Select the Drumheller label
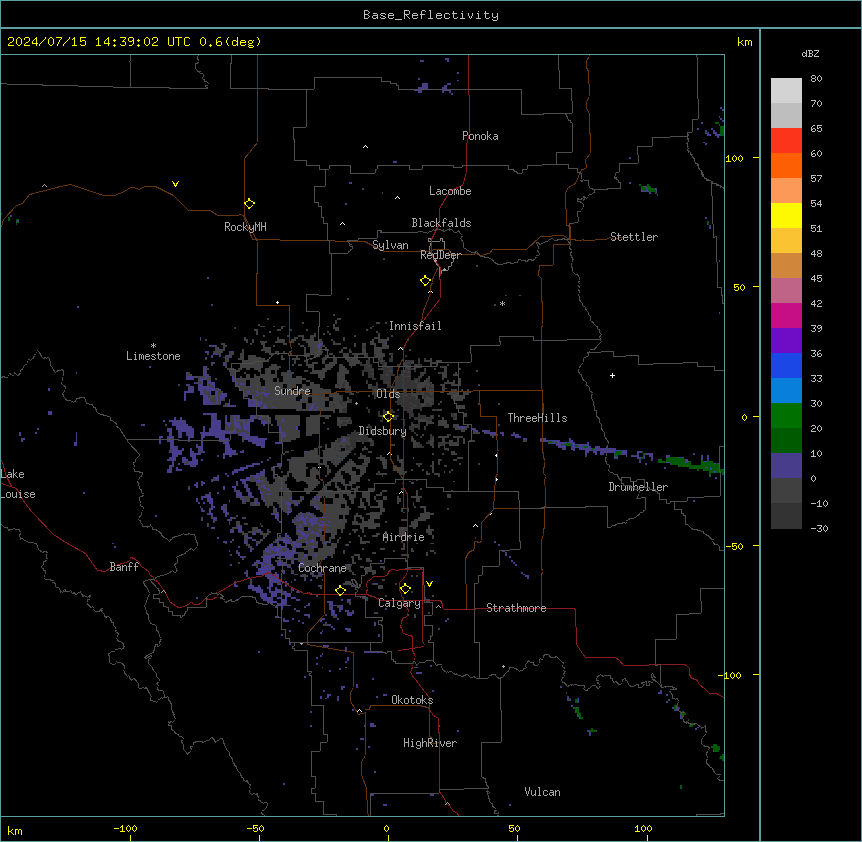 click(638, 487)
